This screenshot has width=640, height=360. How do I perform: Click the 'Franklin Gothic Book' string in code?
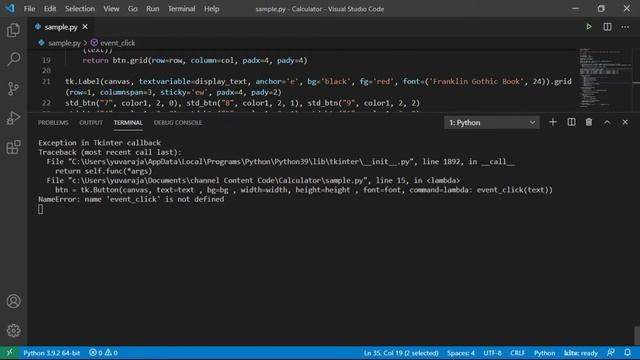click(476, 81)
